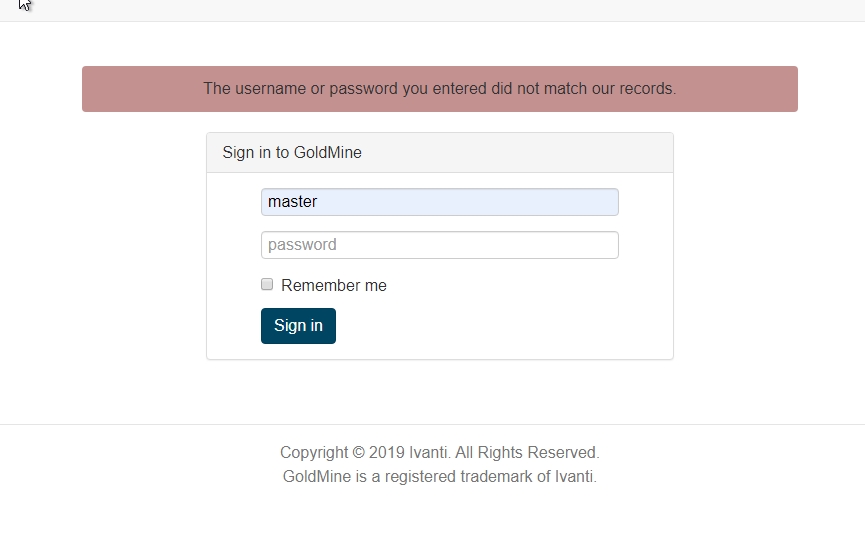The width and height of the screenshot is (865, 539).
Task: Click the word "GoldMine" starting the trademark line
Action: click(317, 477)
